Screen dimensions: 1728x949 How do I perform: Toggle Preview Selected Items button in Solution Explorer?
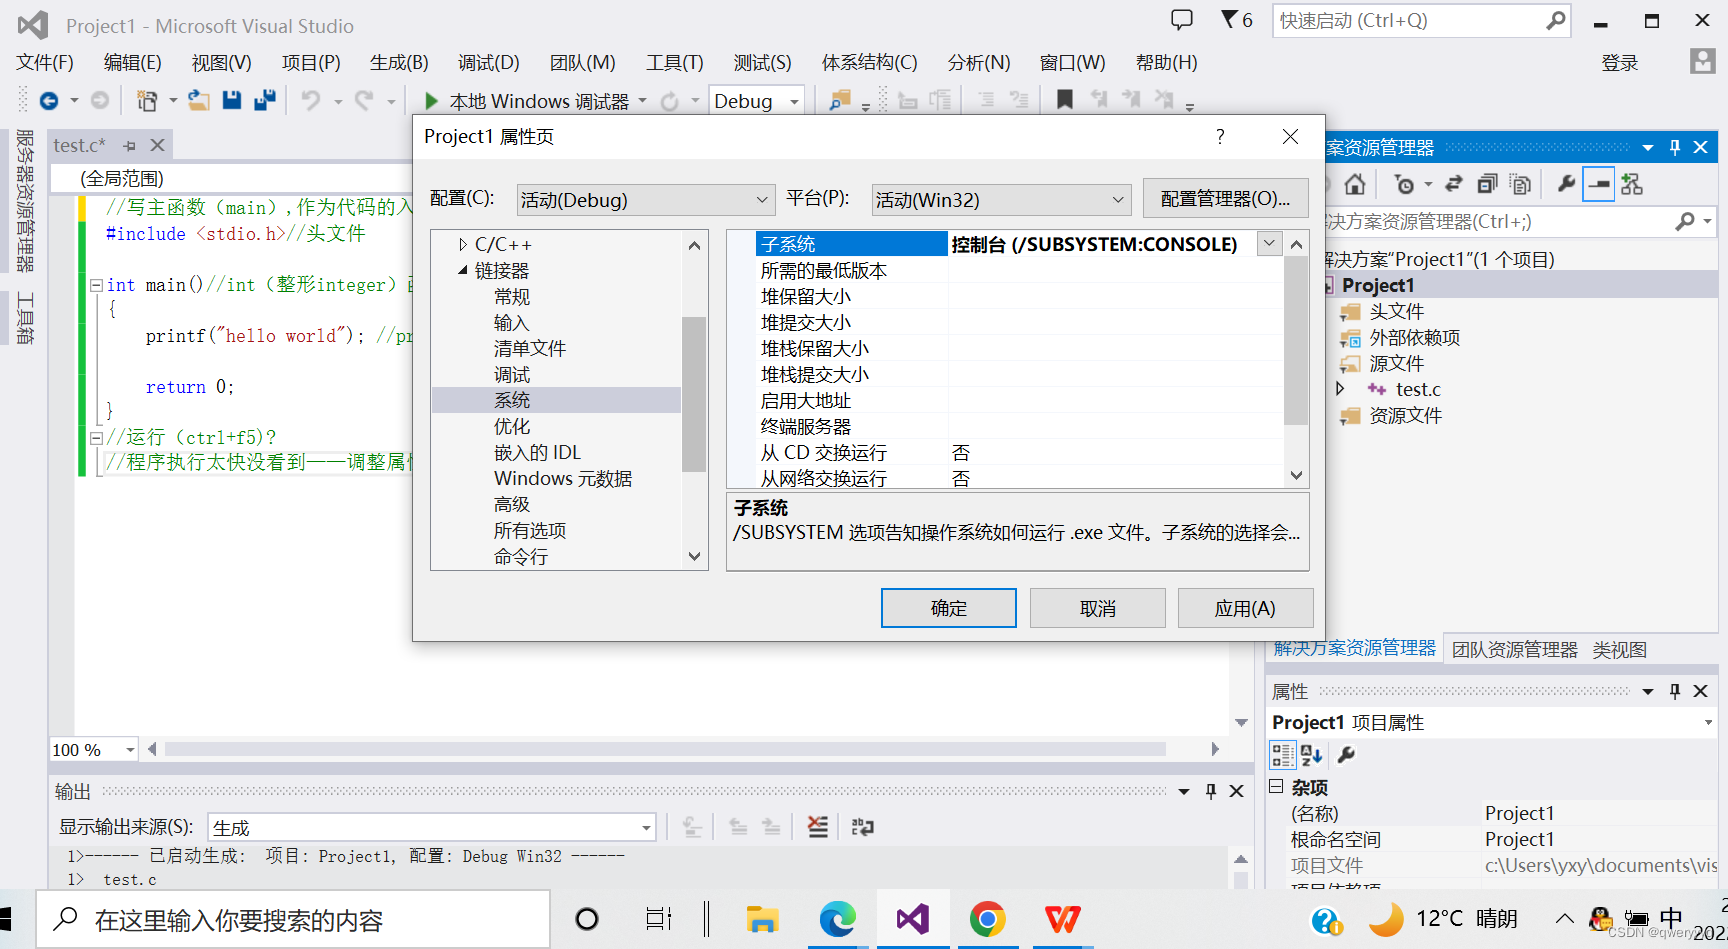tap(1599, 184)
